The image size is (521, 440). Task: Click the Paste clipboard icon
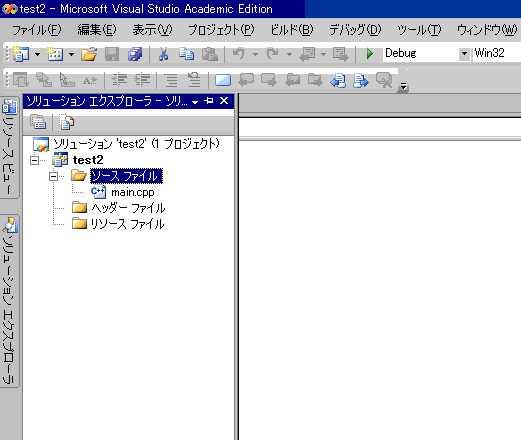point(210,54)
